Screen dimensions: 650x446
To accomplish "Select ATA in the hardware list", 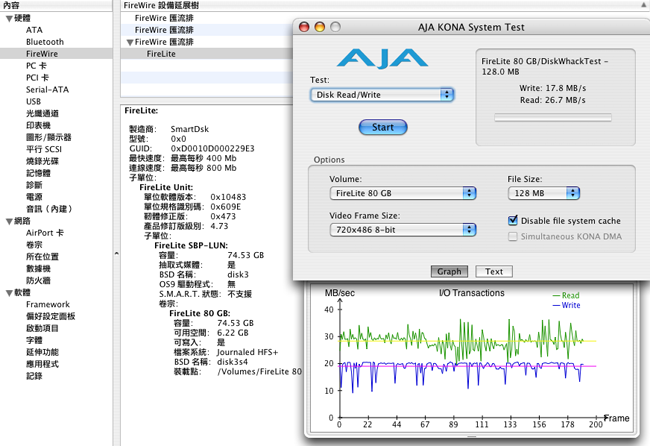I will (x=34, y=30).
